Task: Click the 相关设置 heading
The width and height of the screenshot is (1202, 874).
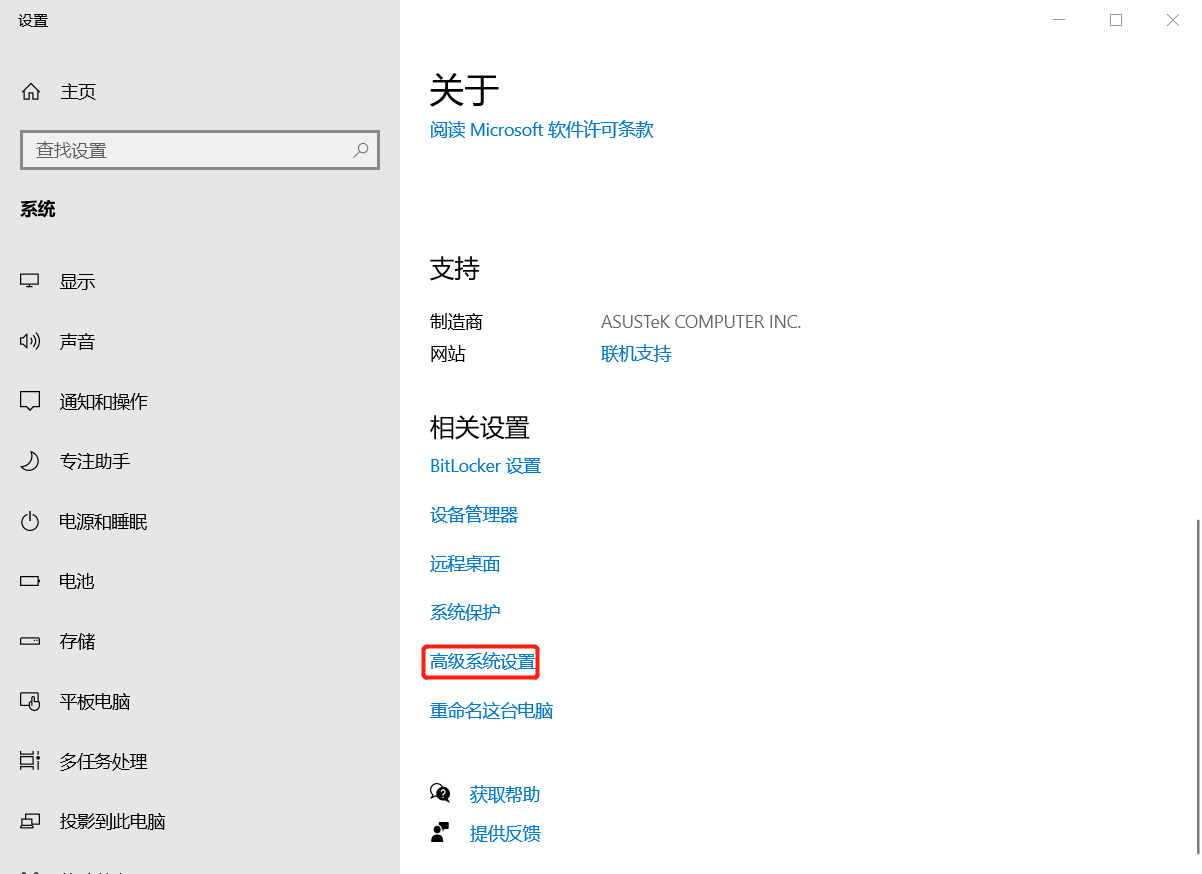Action: click(480, 428)
